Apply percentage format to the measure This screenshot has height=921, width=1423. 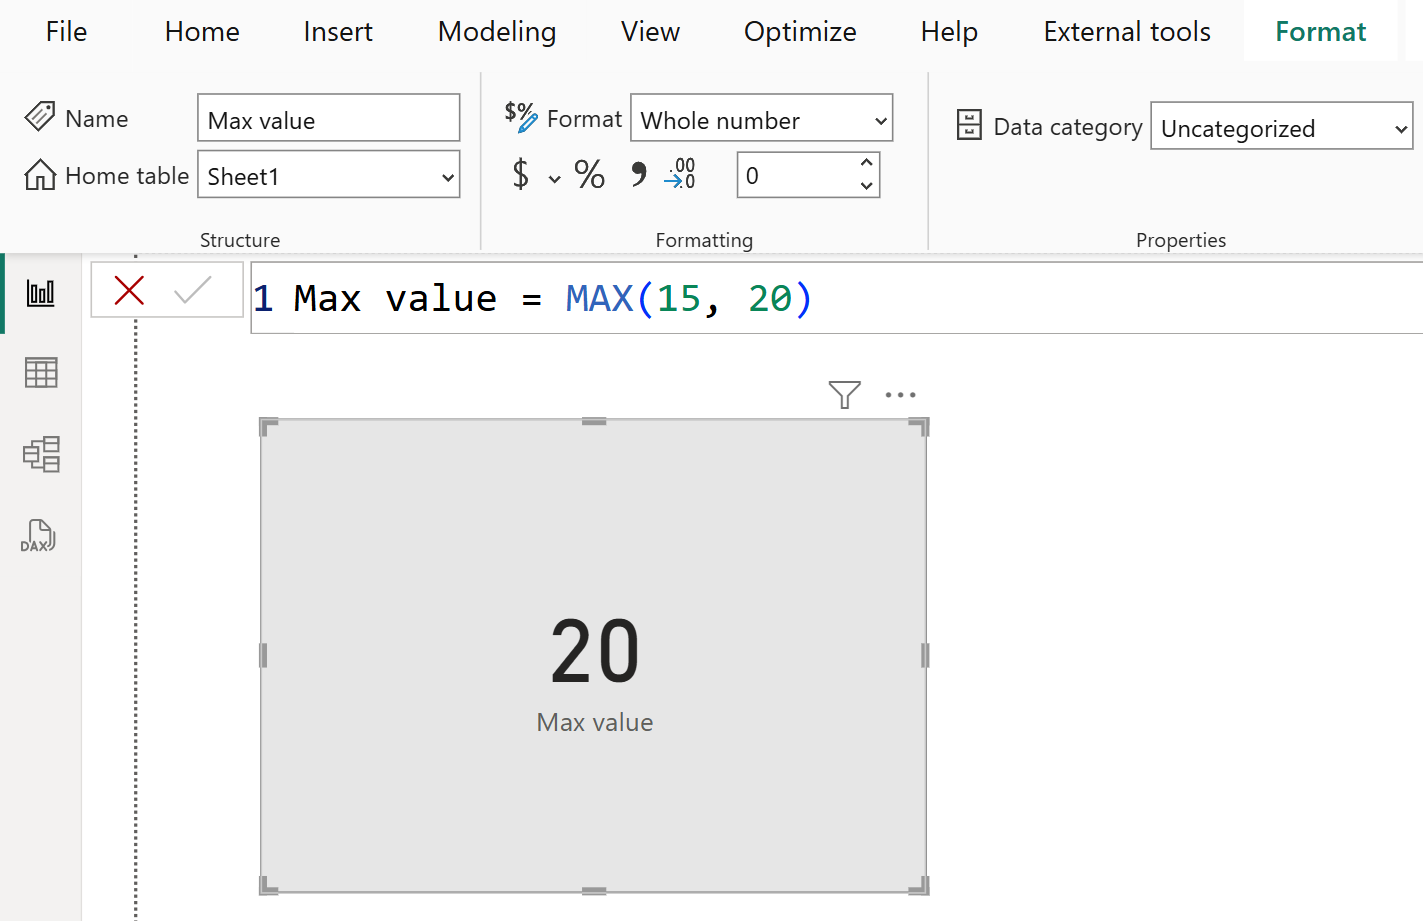coord(589,174)
